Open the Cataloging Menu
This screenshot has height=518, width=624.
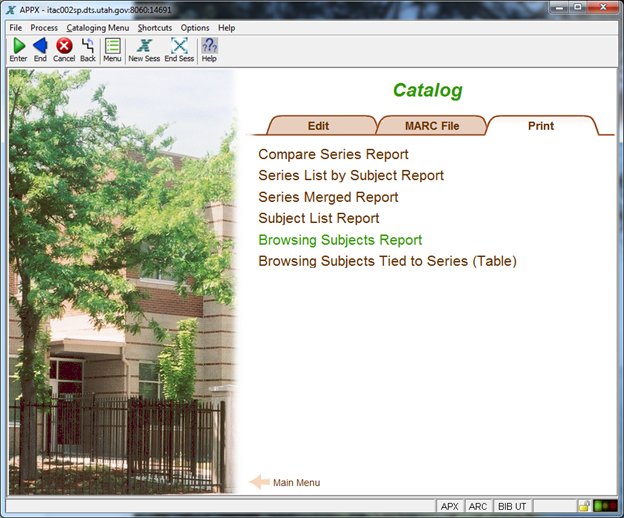tap(97, 28)
